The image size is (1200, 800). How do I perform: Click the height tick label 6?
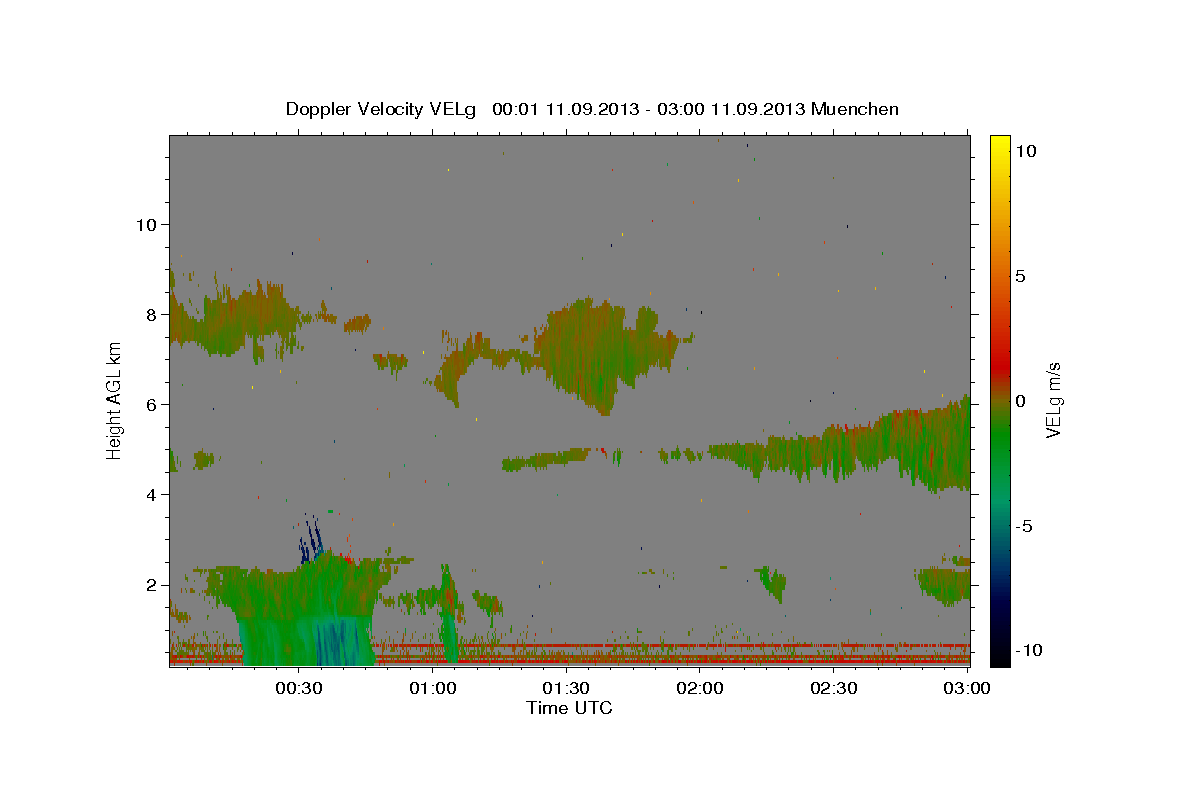pyautogui.click(x=150, y=404)
